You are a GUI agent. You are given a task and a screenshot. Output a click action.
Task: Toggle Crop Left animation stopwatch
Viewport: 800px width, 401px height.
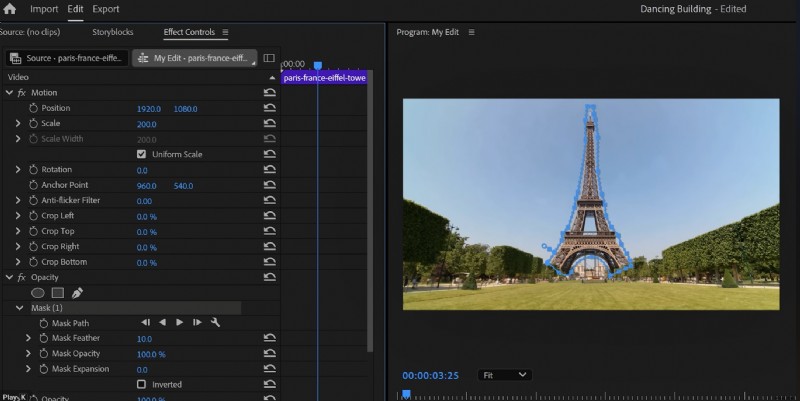(x=33, y=216)
